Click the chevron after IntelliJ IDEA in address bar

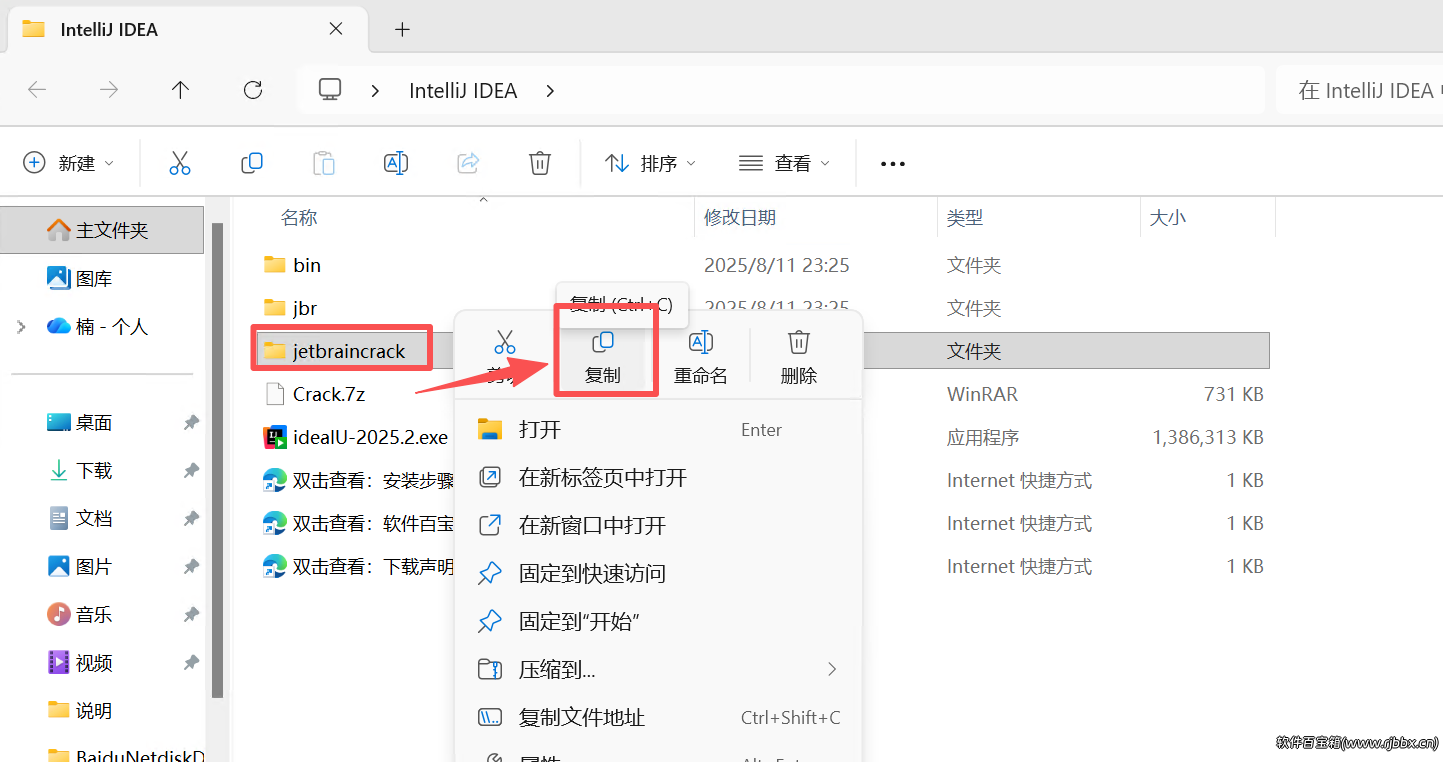click(550, 91)
